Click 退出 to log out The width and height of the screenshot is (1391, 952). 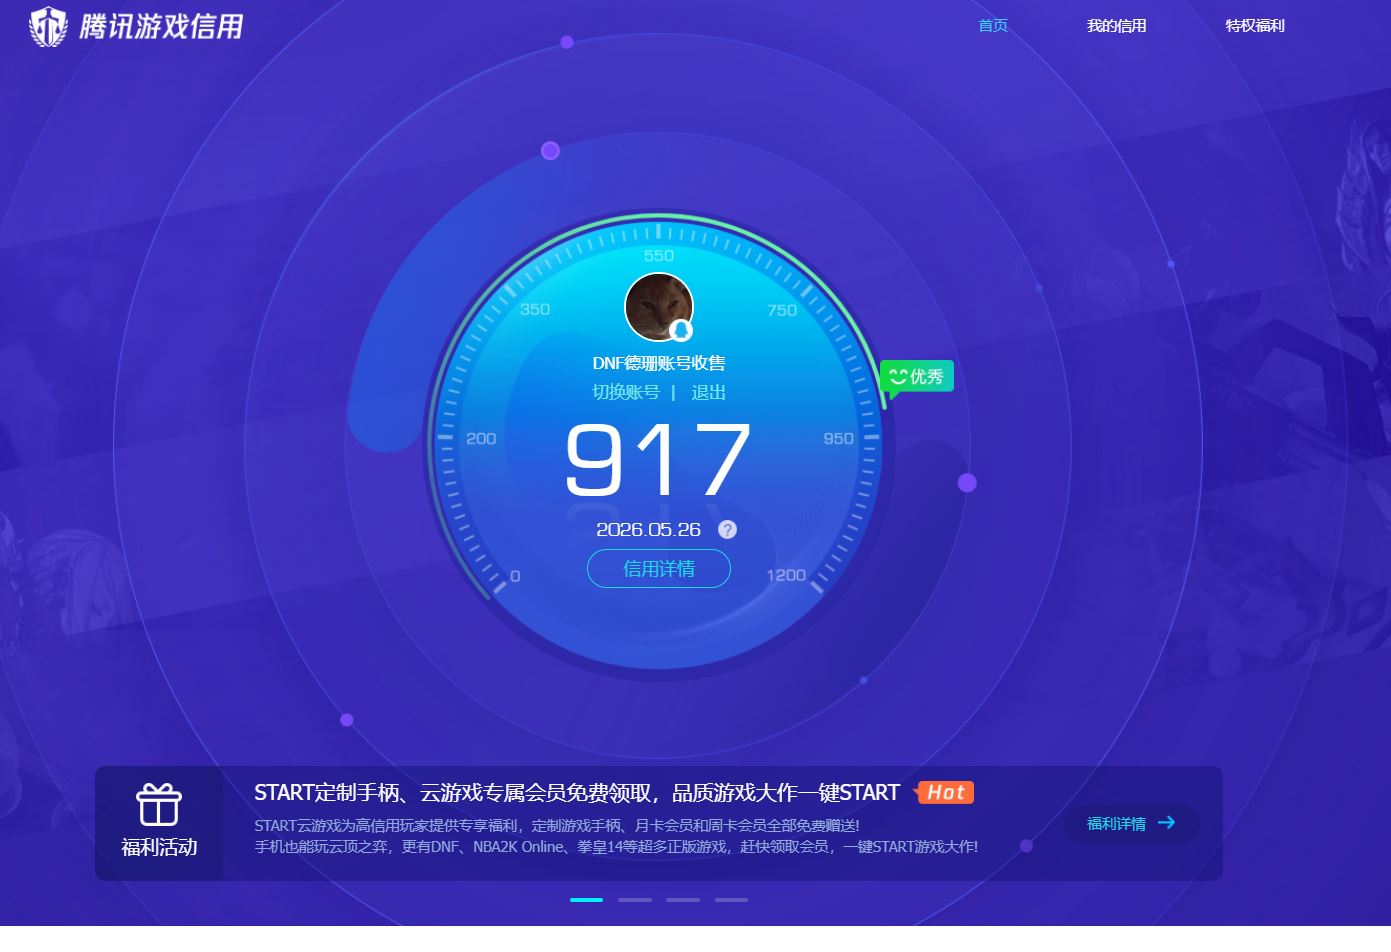(708, 392)
